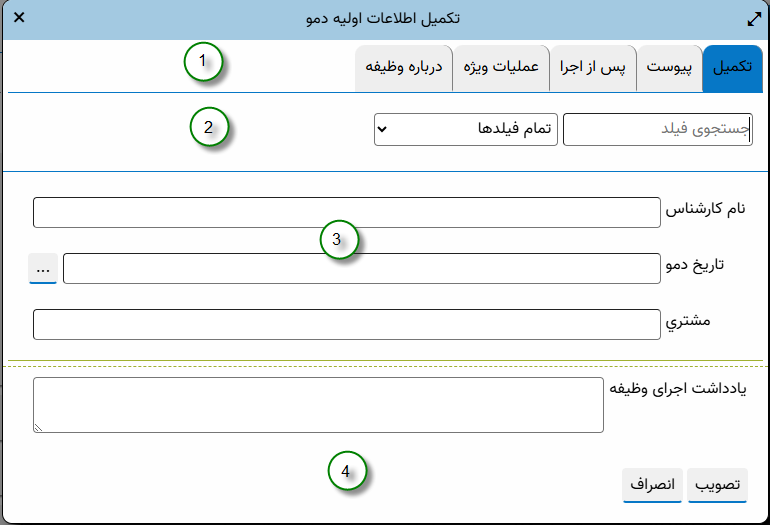Focus the جستجوی فیلد search box
The image size is (770, 525).
pyautogui.click(x=657, y=129)
